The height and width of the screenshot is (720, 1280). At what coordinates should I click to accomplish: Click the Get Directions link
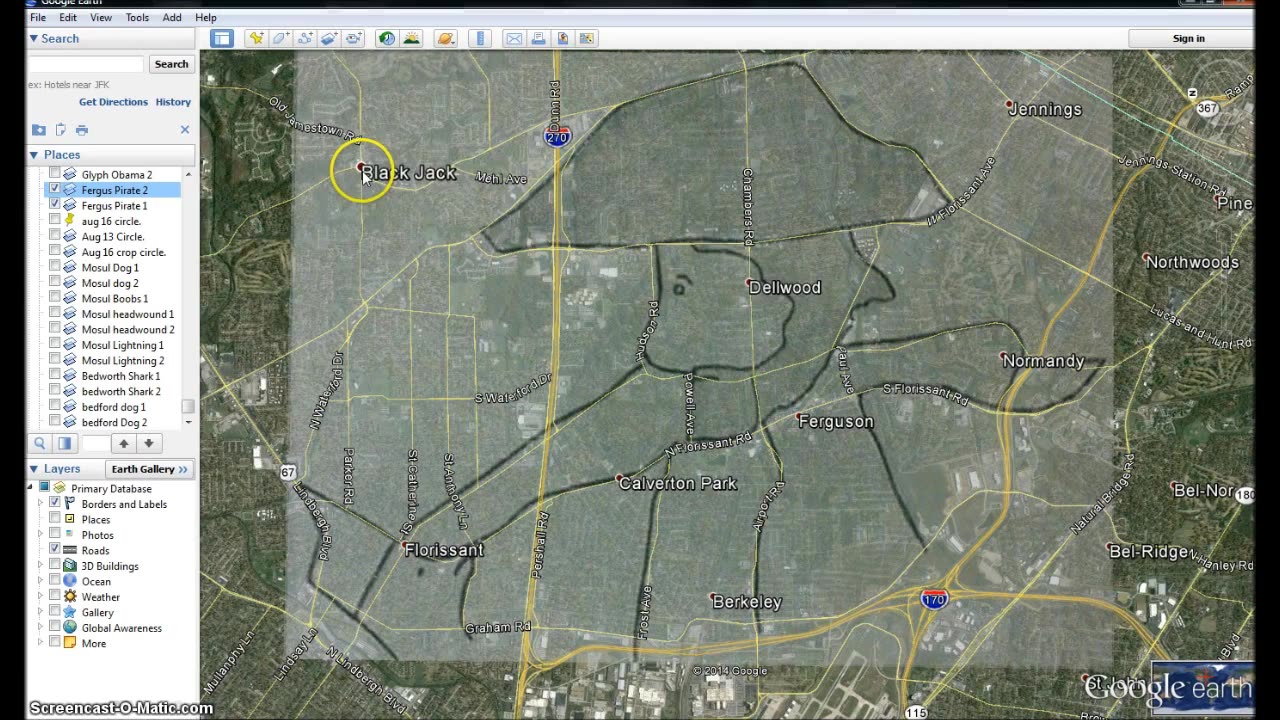[113, 102]
